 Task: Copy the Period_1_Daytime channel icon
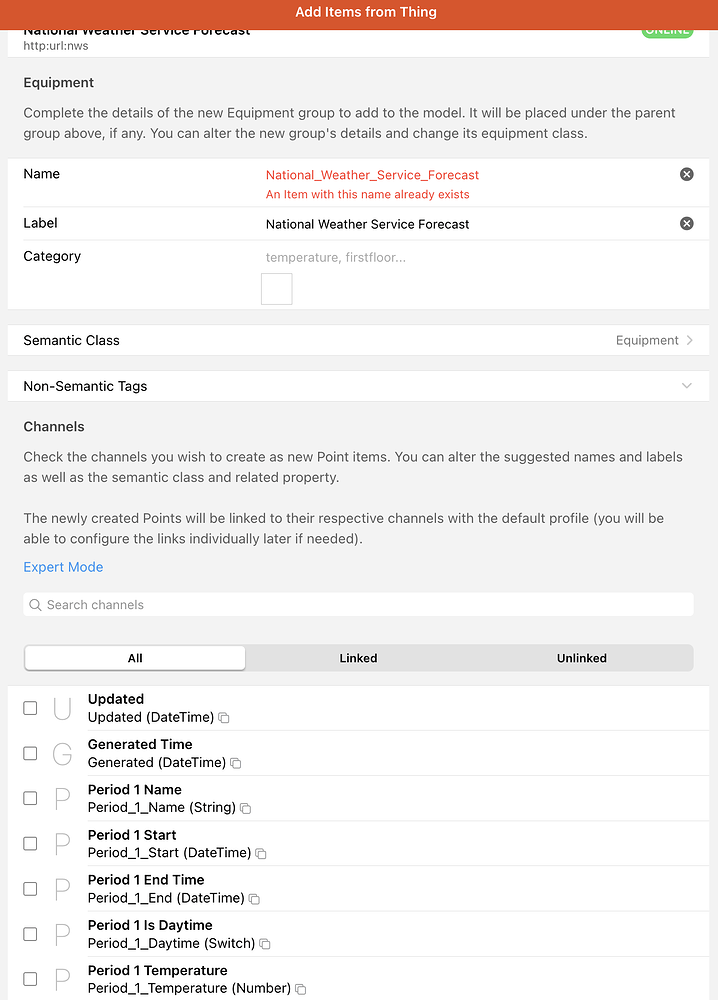click(x=265, y=944)
